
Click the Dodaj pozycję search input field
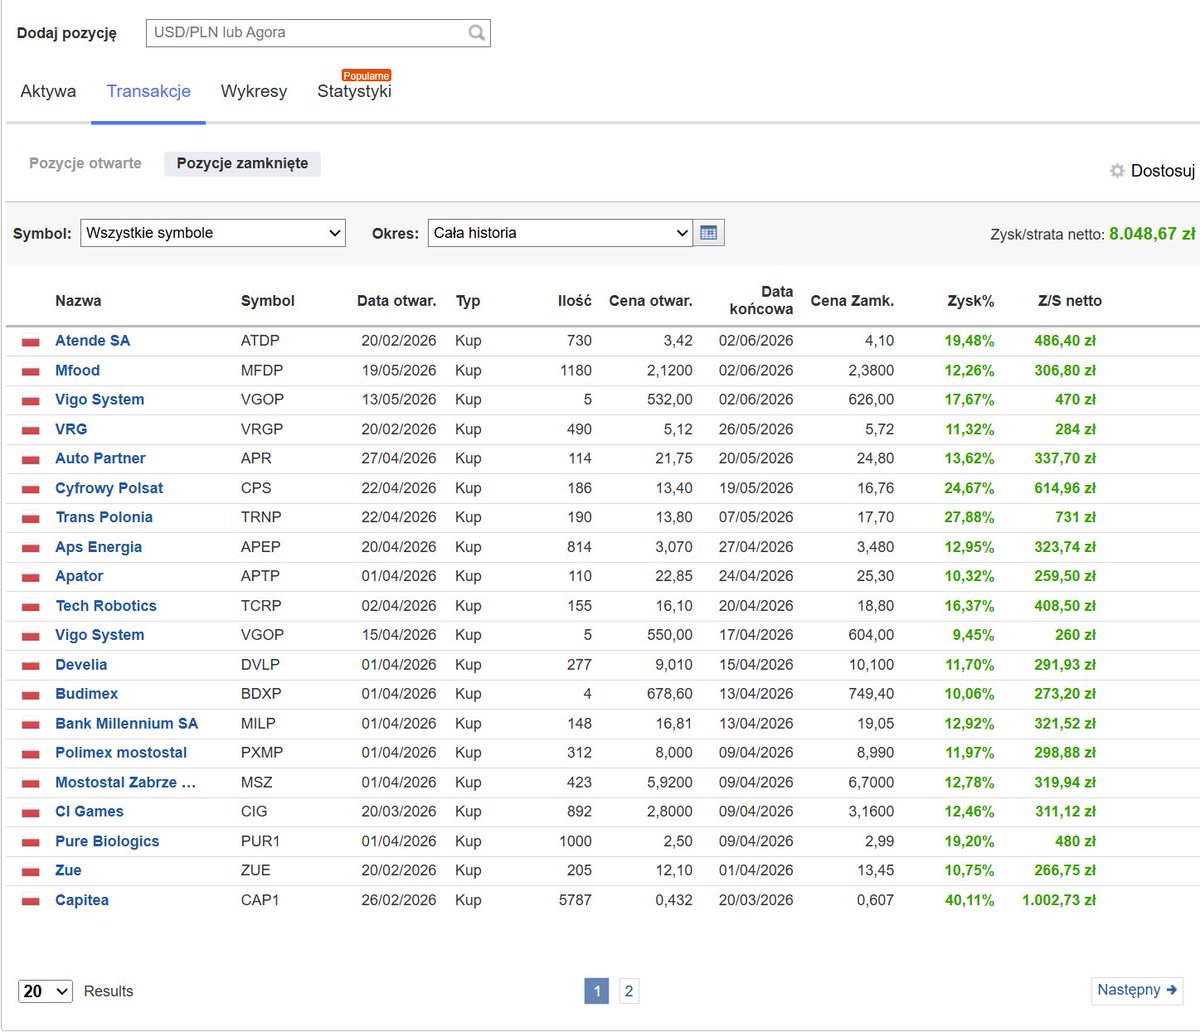(318, 32)
